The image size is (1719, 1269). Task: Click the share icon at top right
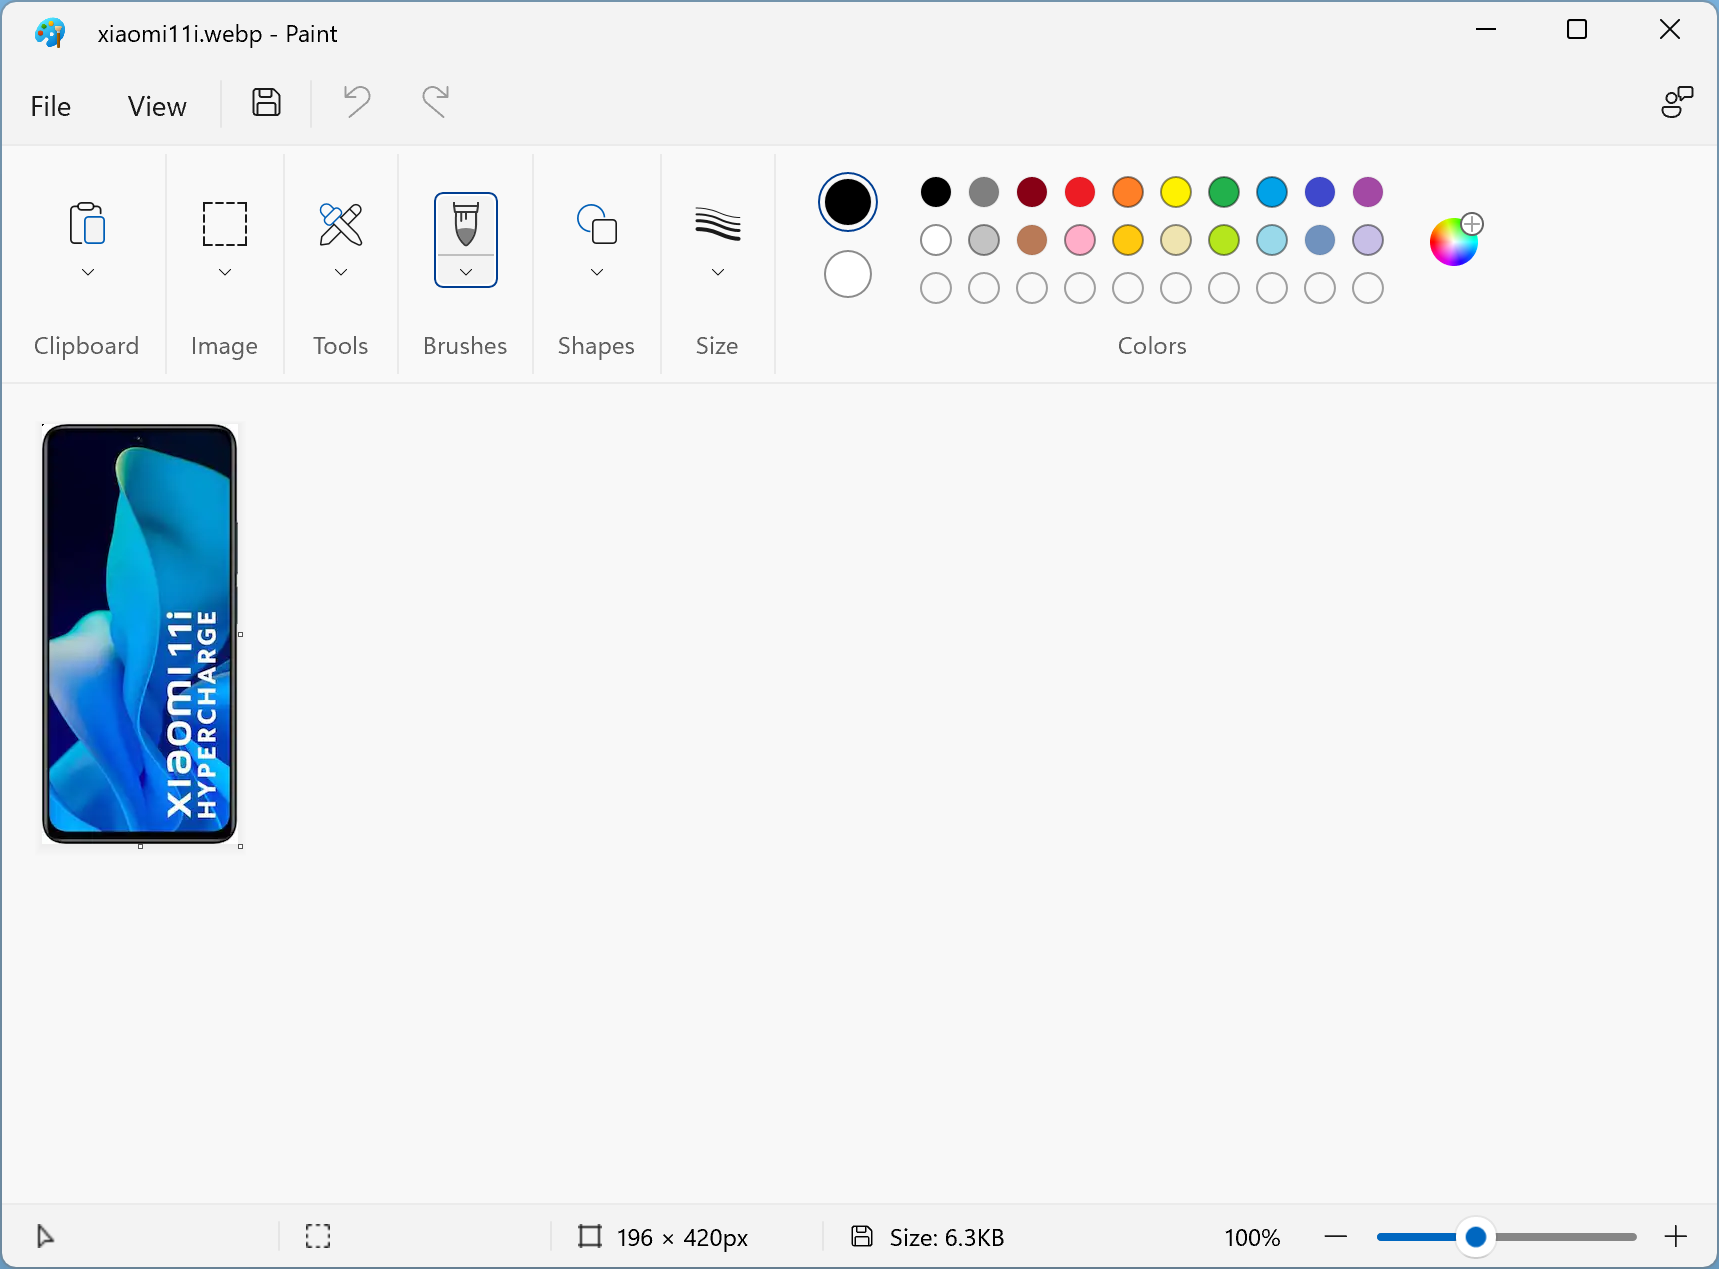pos(1677,102)
